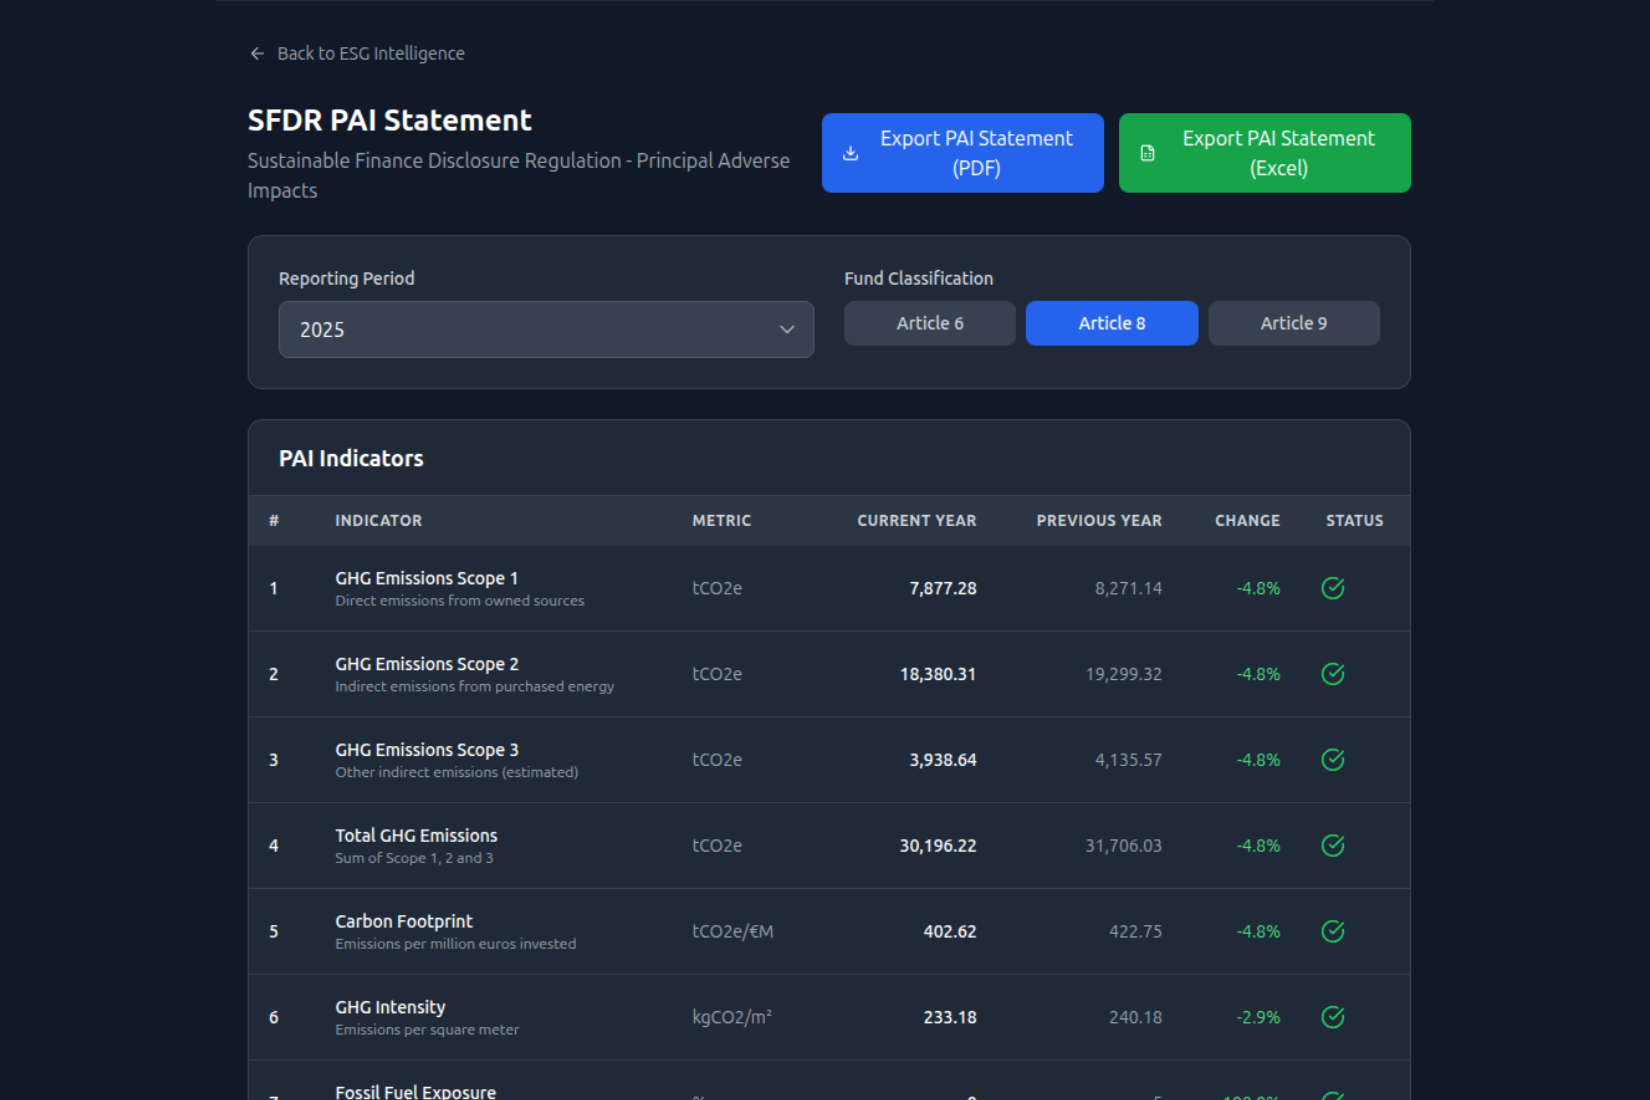The width and height of the screenshot is (1650, 1100).
Task: Go back to ESG Intelligence
Action: coord(370,54)
